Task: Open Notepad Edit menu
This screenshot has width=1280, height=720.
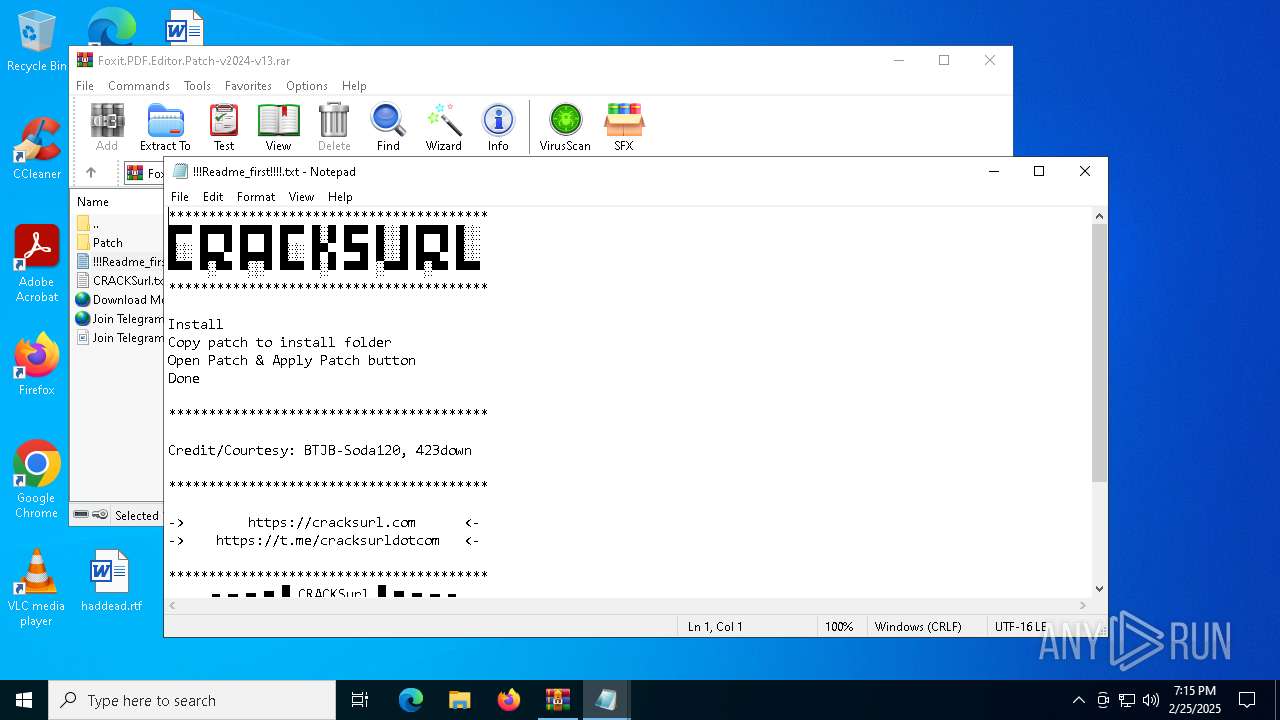Action: coord(213,197)
